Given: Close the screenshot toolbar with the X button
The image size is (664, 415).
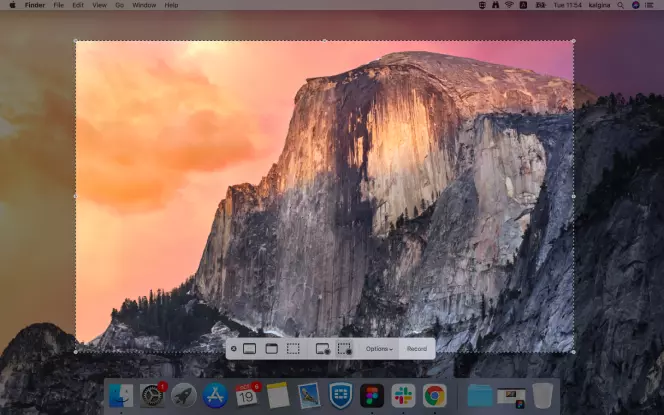Looking at the screenshot, I should (233, 349).
